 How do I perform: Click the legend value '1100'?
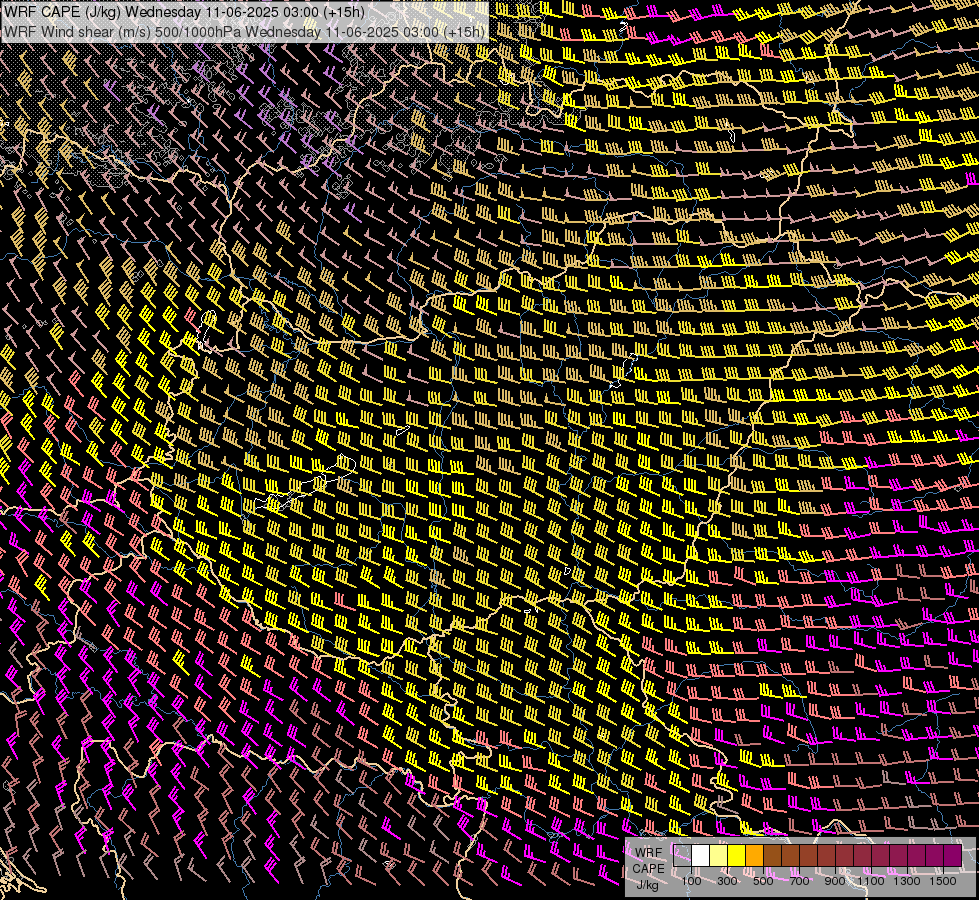(x=871, y=881)
